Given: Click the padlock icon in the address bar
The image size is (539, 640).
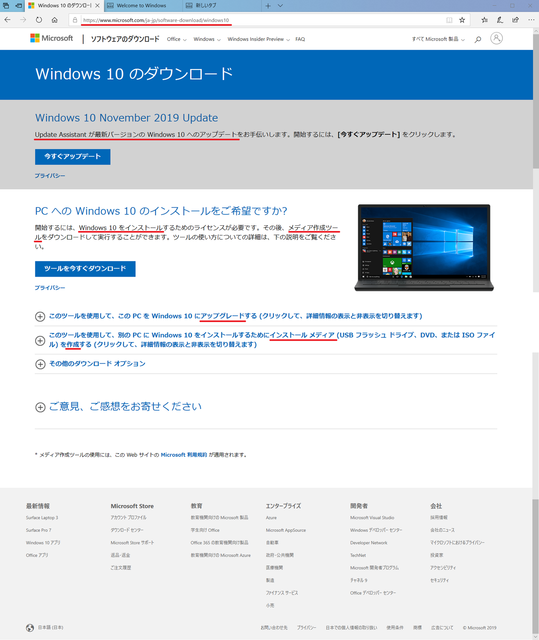Looking at the screenshot, I should coord(75,20).
